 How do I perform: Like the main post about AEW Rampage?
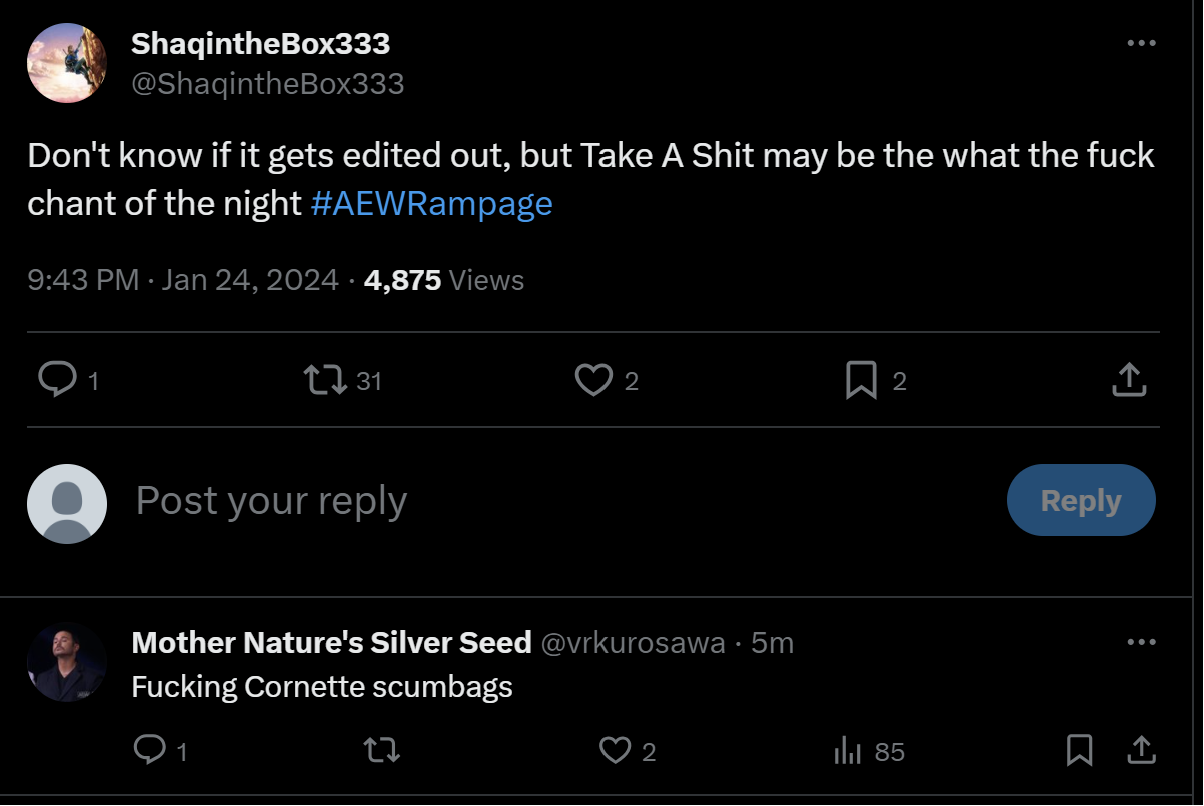[x=594, y=380]
